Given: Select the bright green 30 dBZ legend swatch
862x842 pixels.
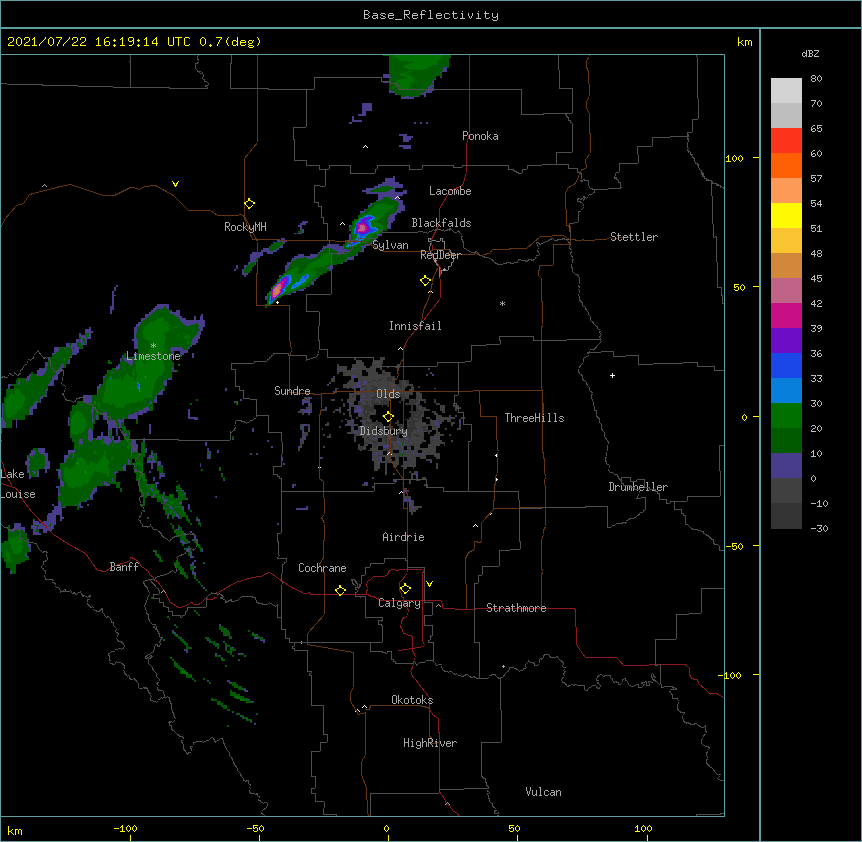Looking at the screenshot, I should [x=786, y=416].
